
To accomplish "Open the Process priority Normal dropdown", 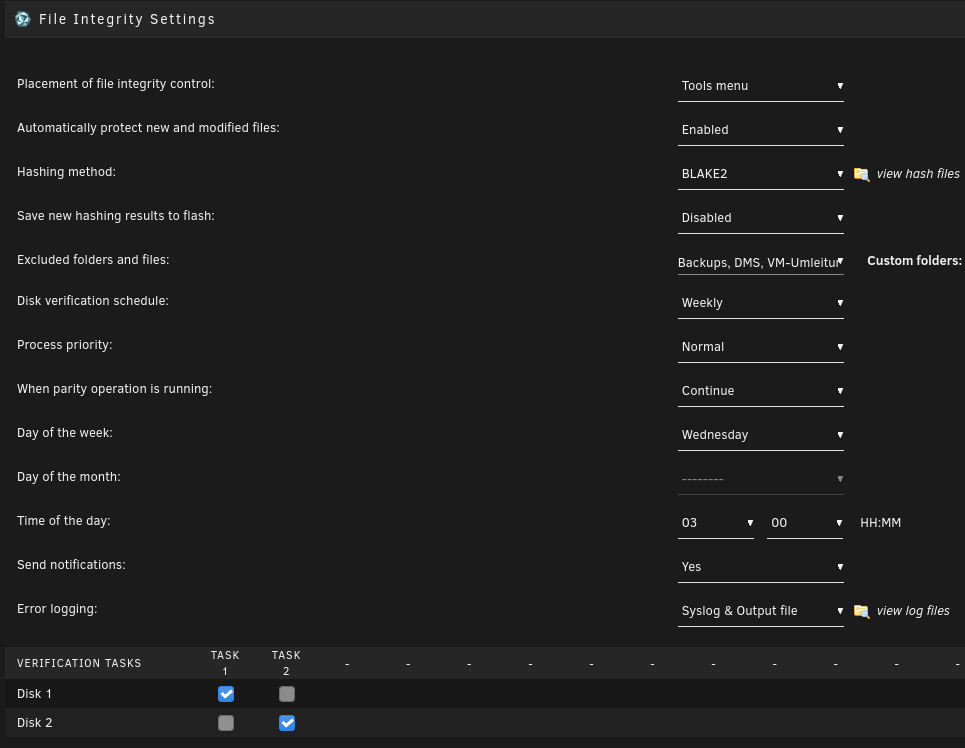I will coord(761,347).
